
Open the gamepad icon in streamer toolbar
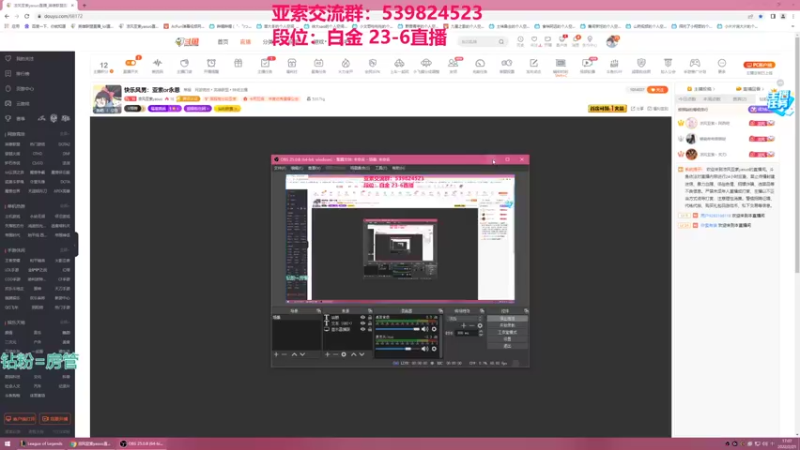click(695, 63)
